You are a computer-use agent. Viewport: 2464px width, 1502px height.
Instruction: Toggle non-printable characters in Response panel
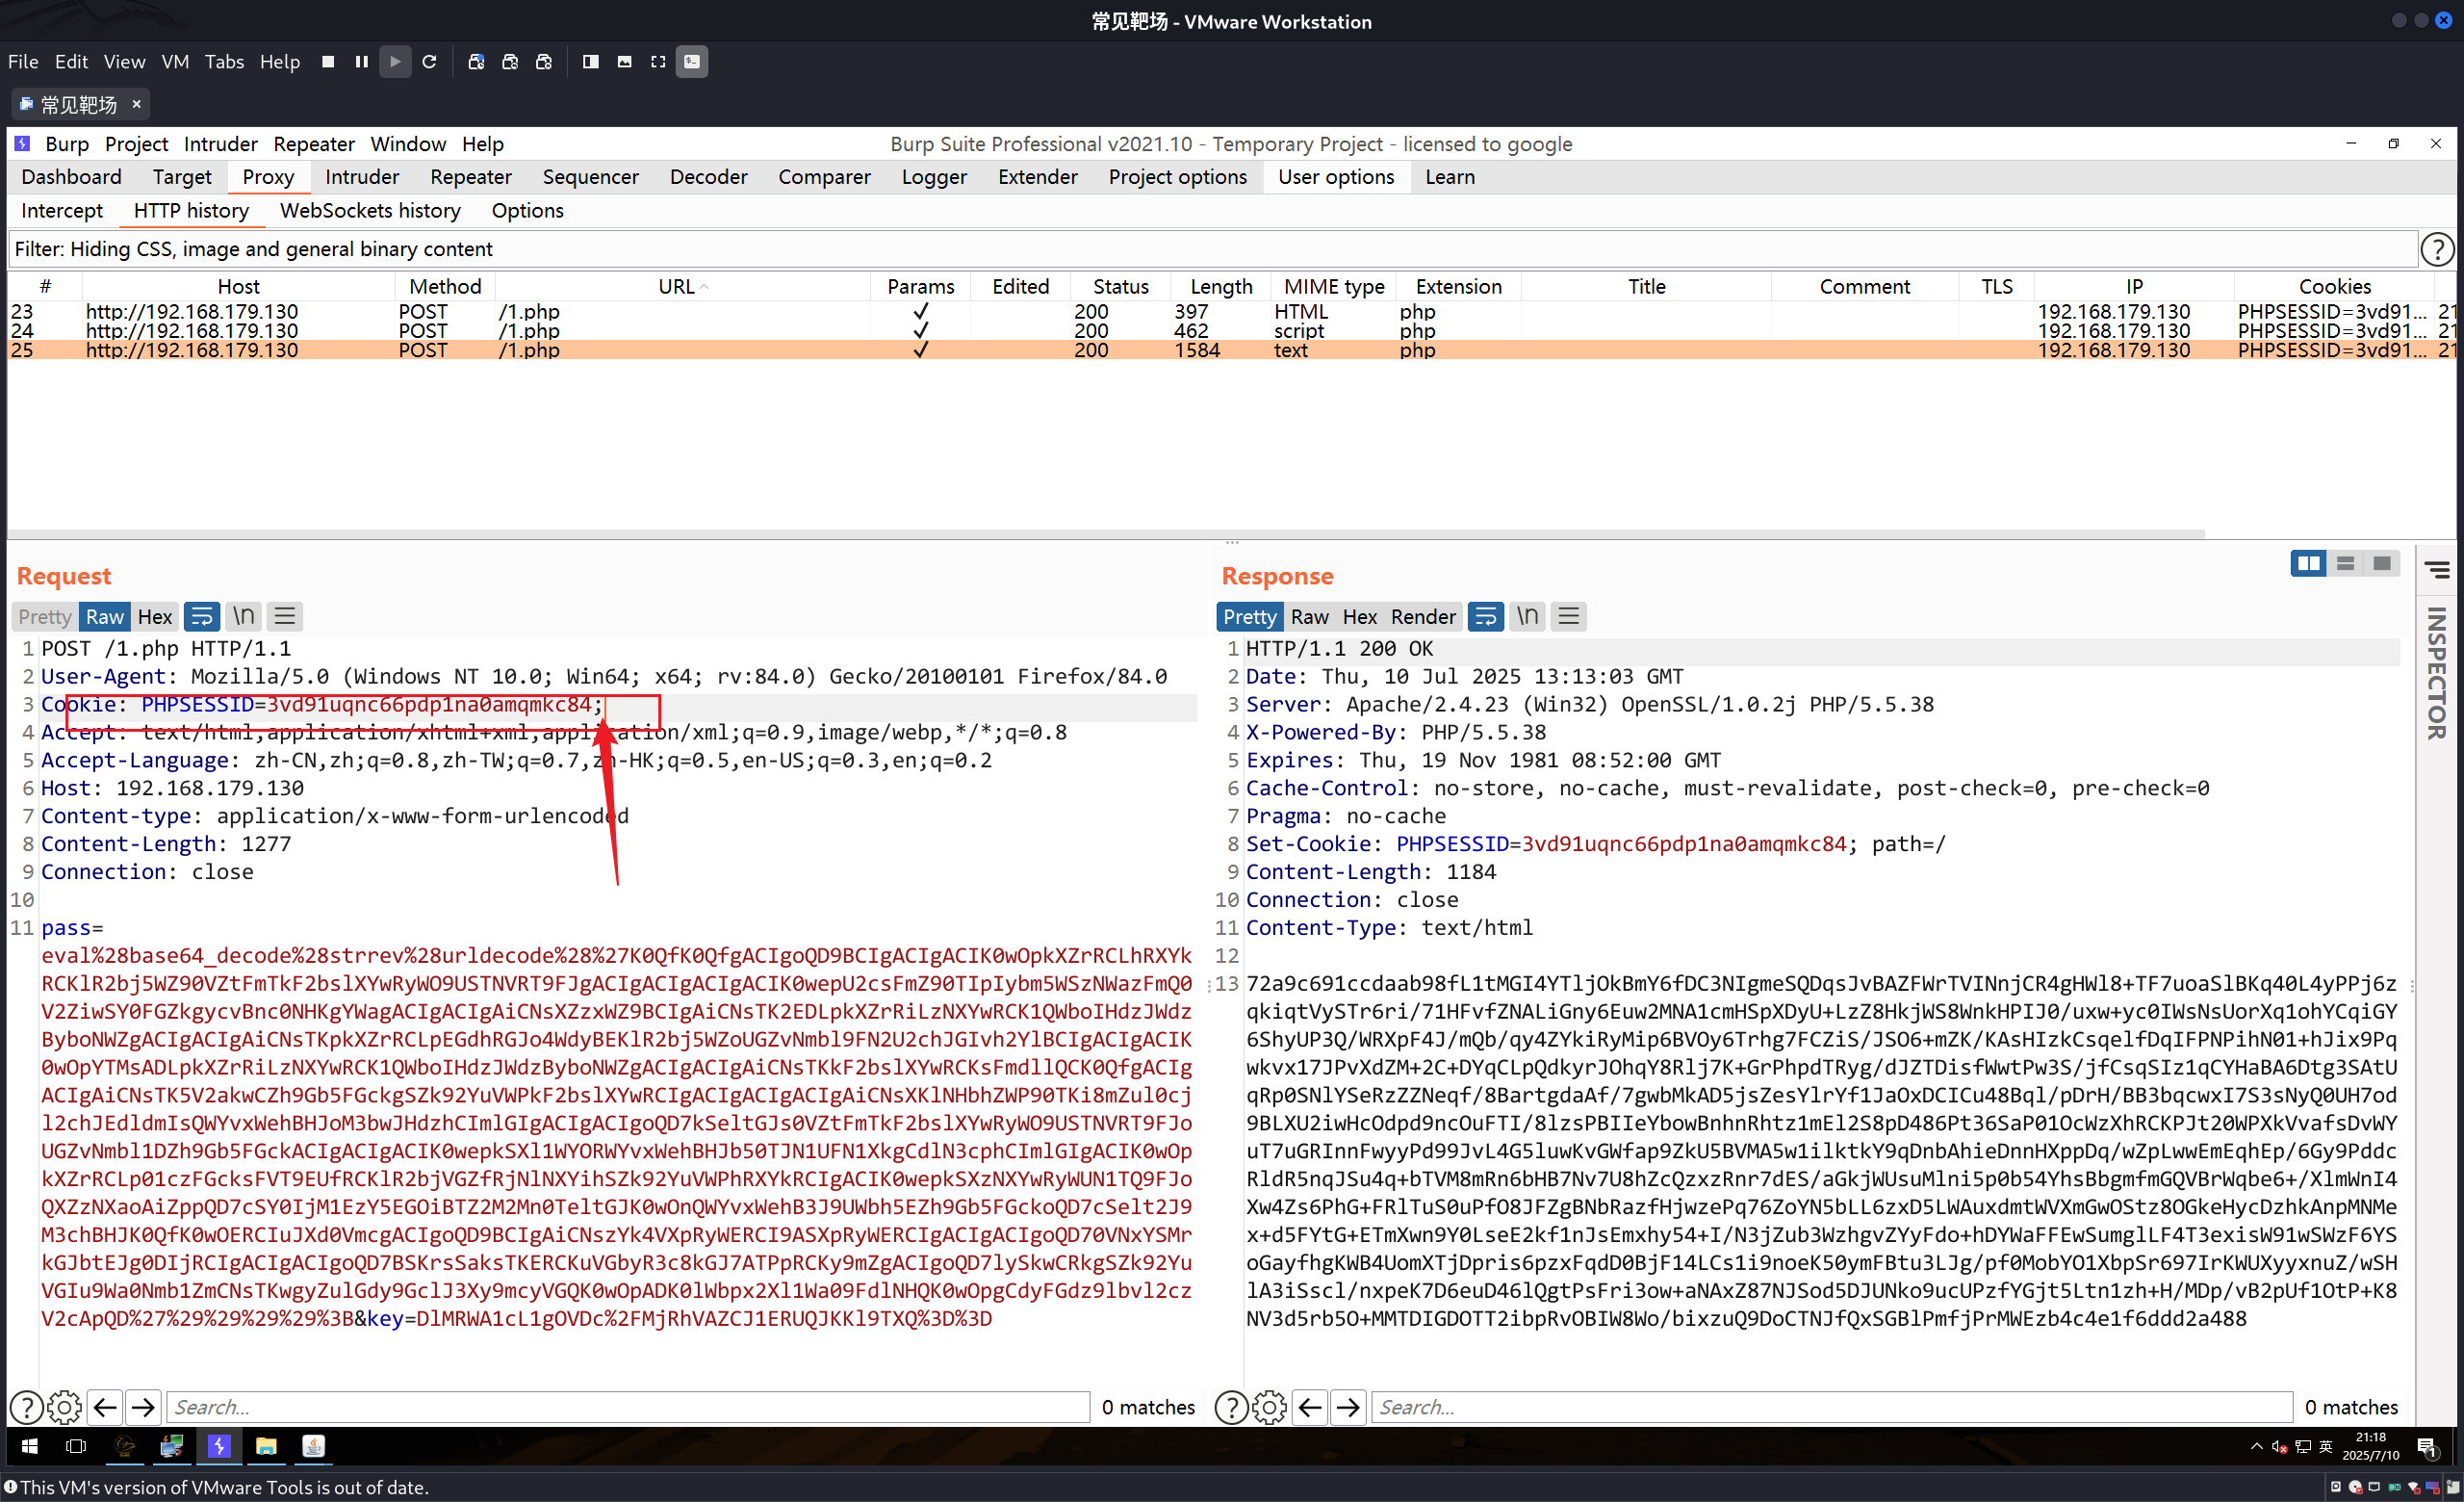pos(1527,616)
